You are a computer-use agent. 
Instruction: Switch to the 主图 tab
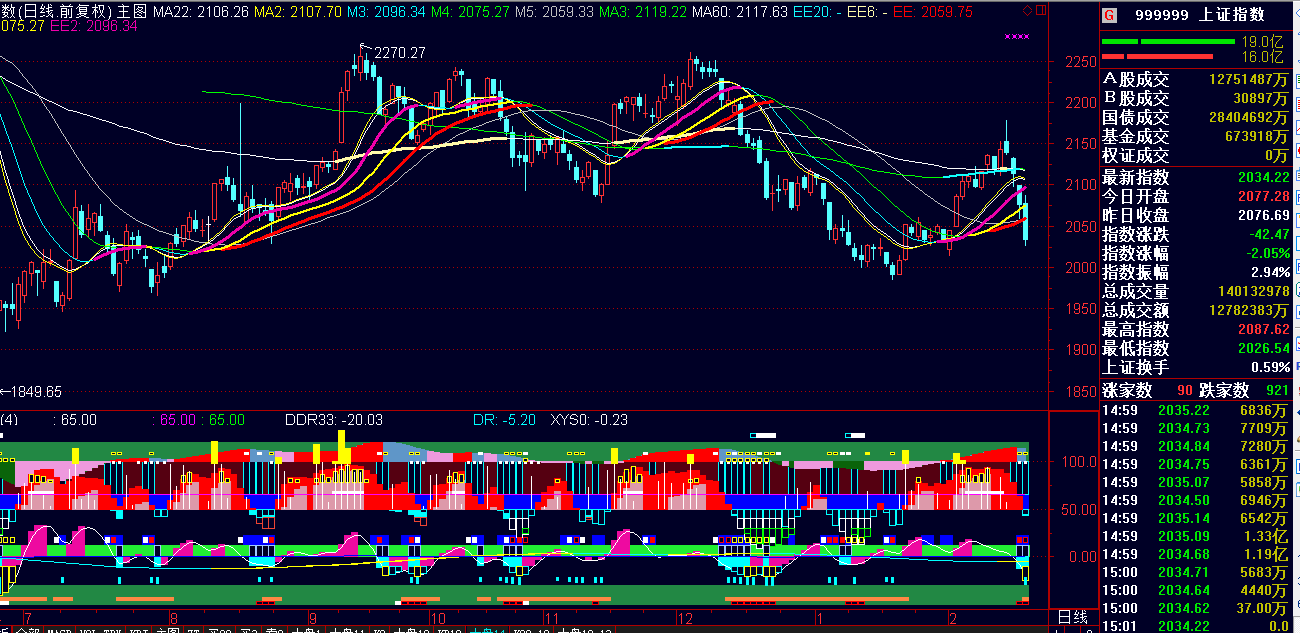point(168,630)
